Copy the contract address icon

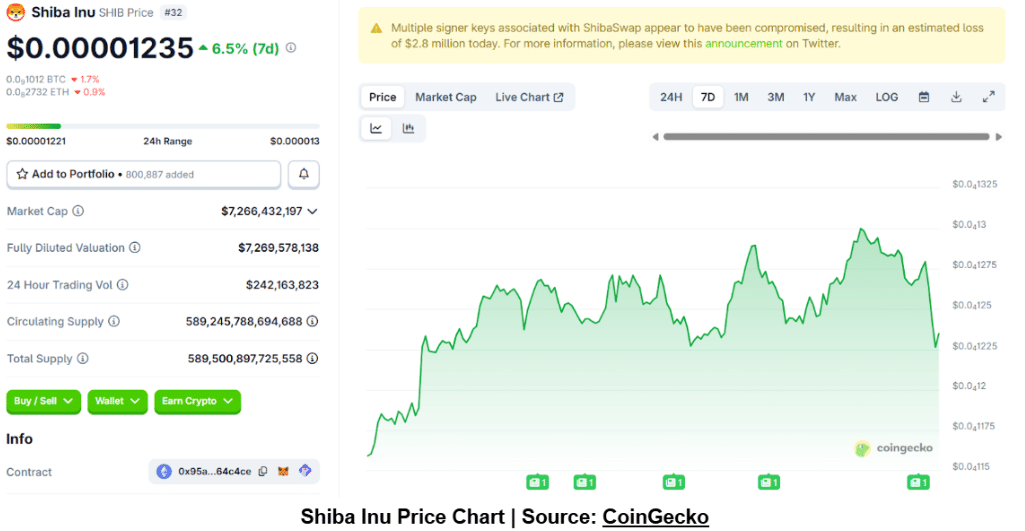[x=263, y=472]
